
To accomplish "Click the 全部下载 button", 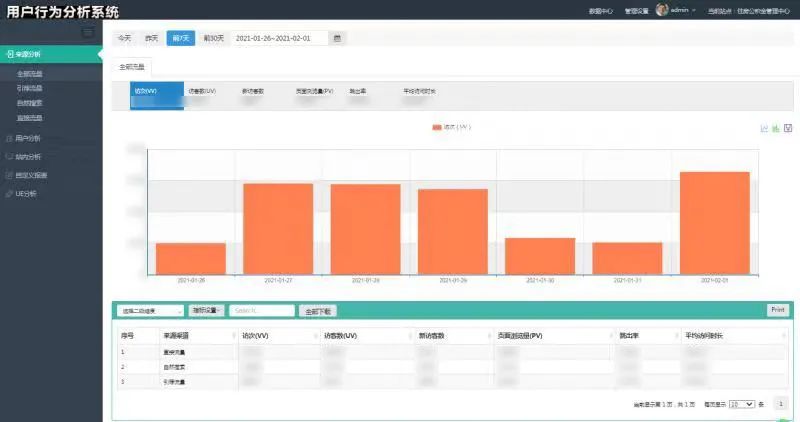I will (320, 311).
